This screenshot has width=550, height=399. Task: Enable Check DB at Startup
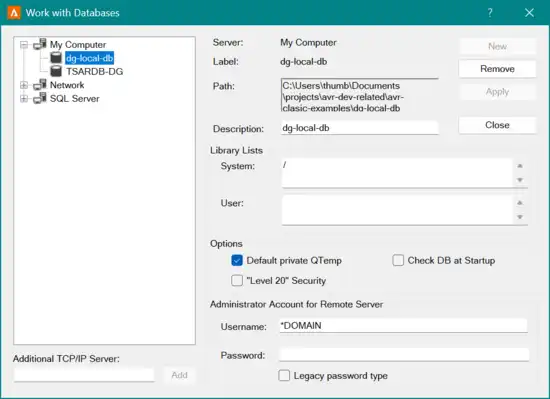[398, 261]
